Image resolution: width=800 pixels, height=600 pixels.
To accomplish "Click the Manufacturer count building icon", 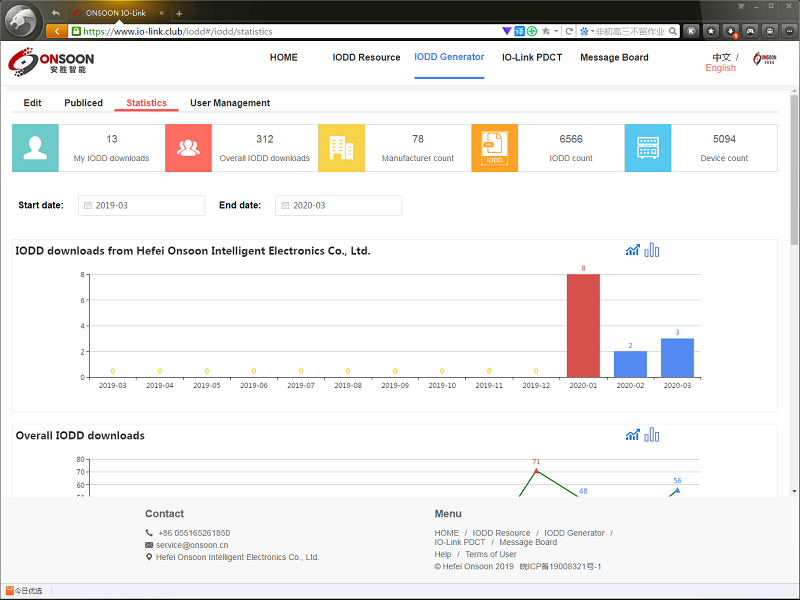I will [341, 148].
